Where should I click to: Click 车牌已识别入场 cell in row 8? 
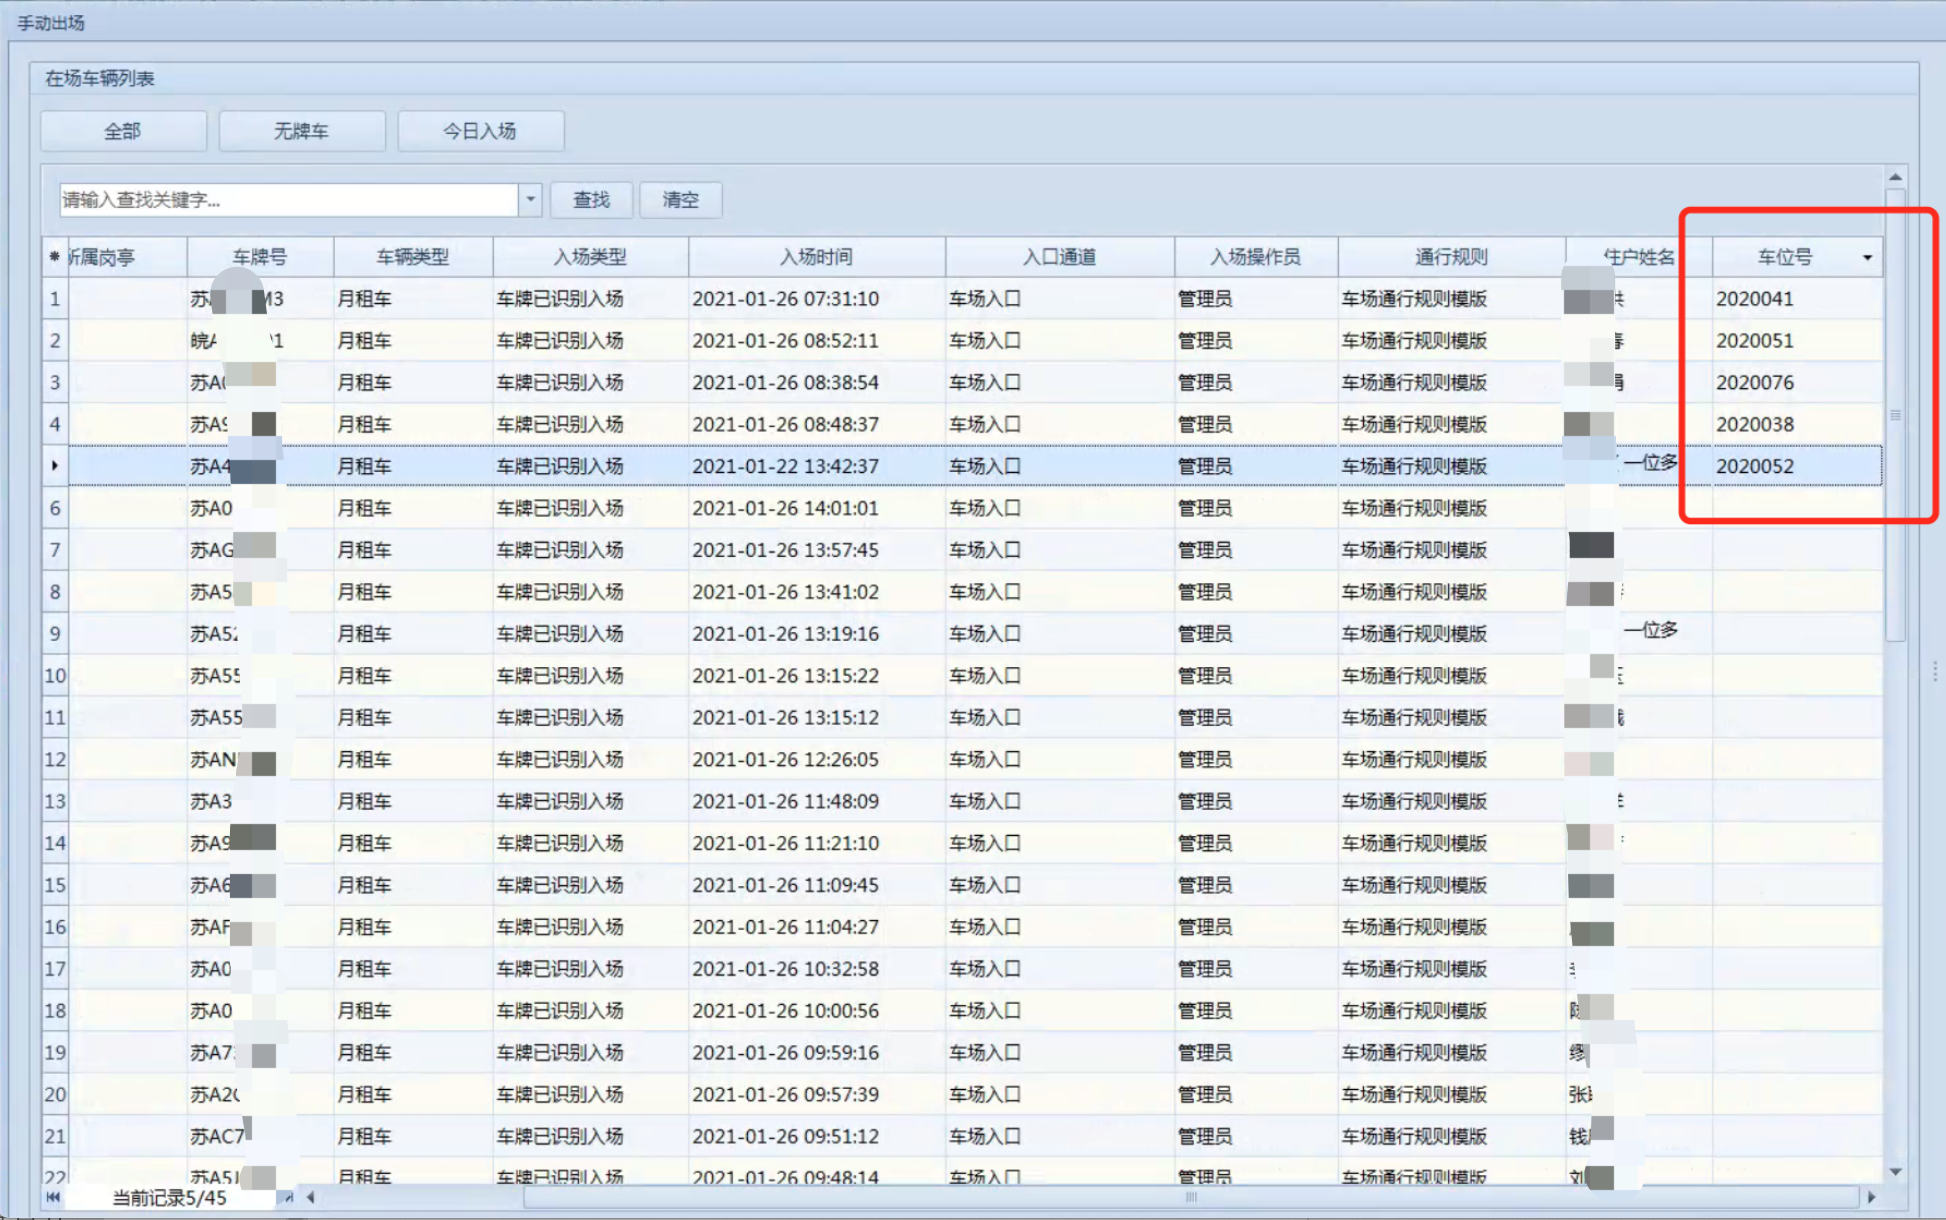click(590, 593)
